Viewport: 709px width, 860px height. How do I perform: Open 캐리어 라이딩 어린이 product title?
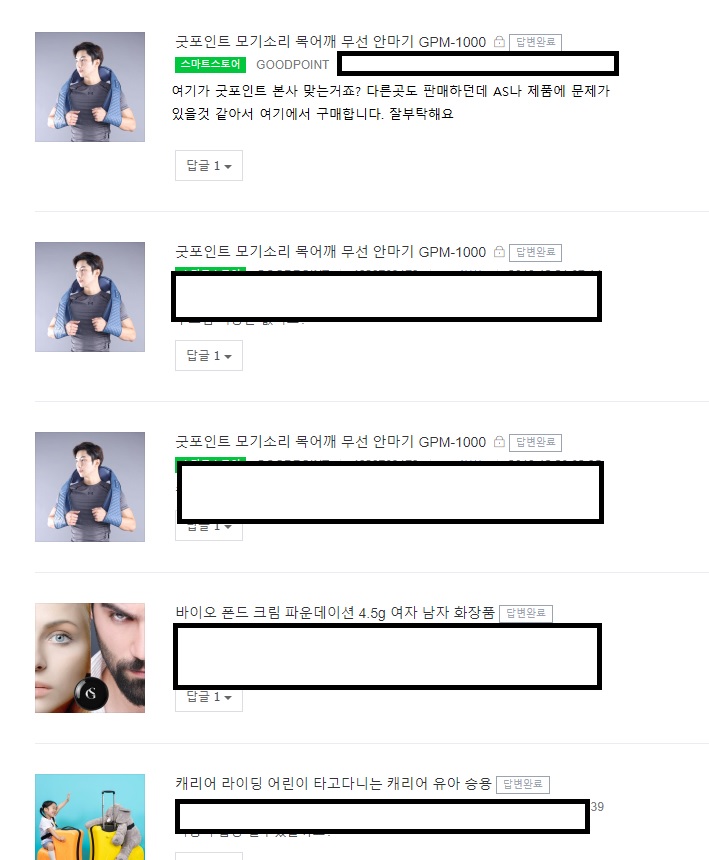click(333, 783)
